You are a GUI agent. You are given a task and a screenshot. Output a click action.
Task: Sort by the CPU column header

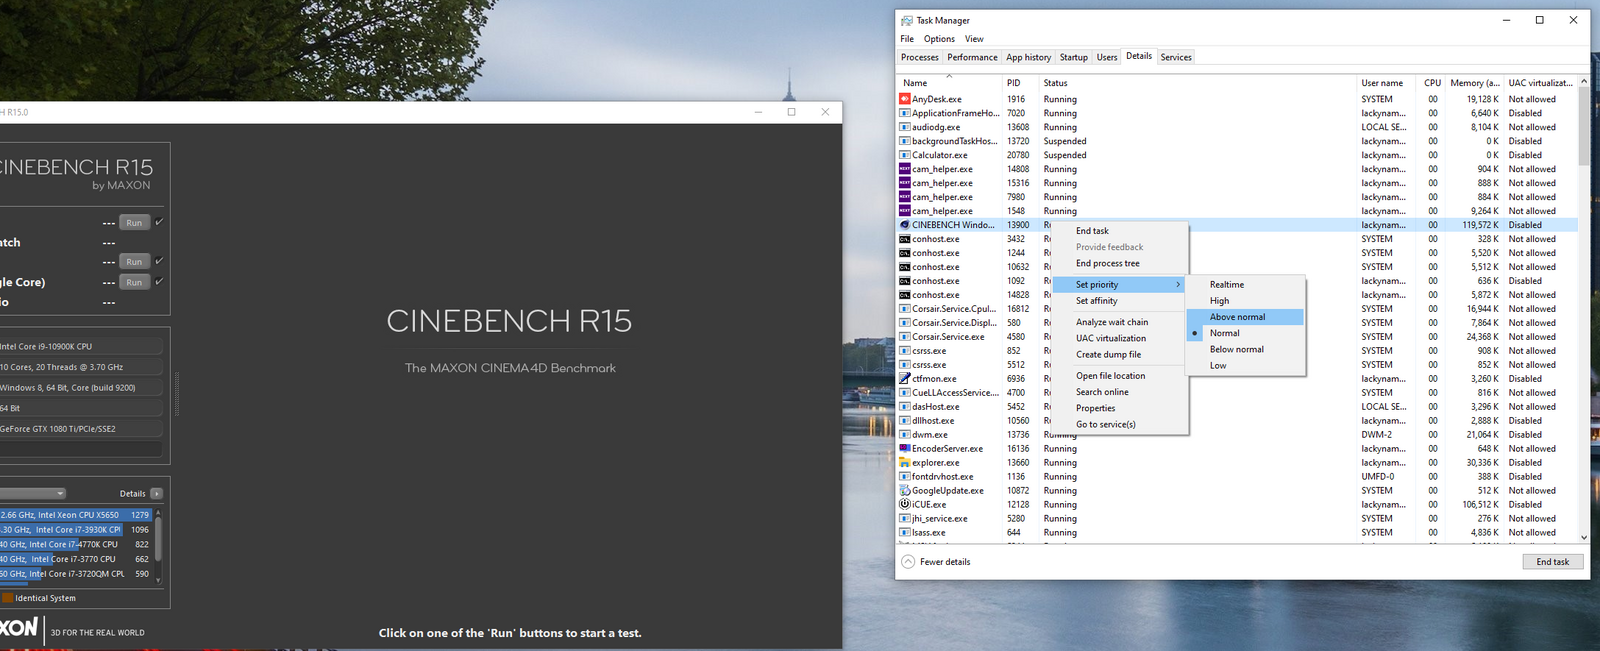pyautogui.click(x=1432, y=83)
